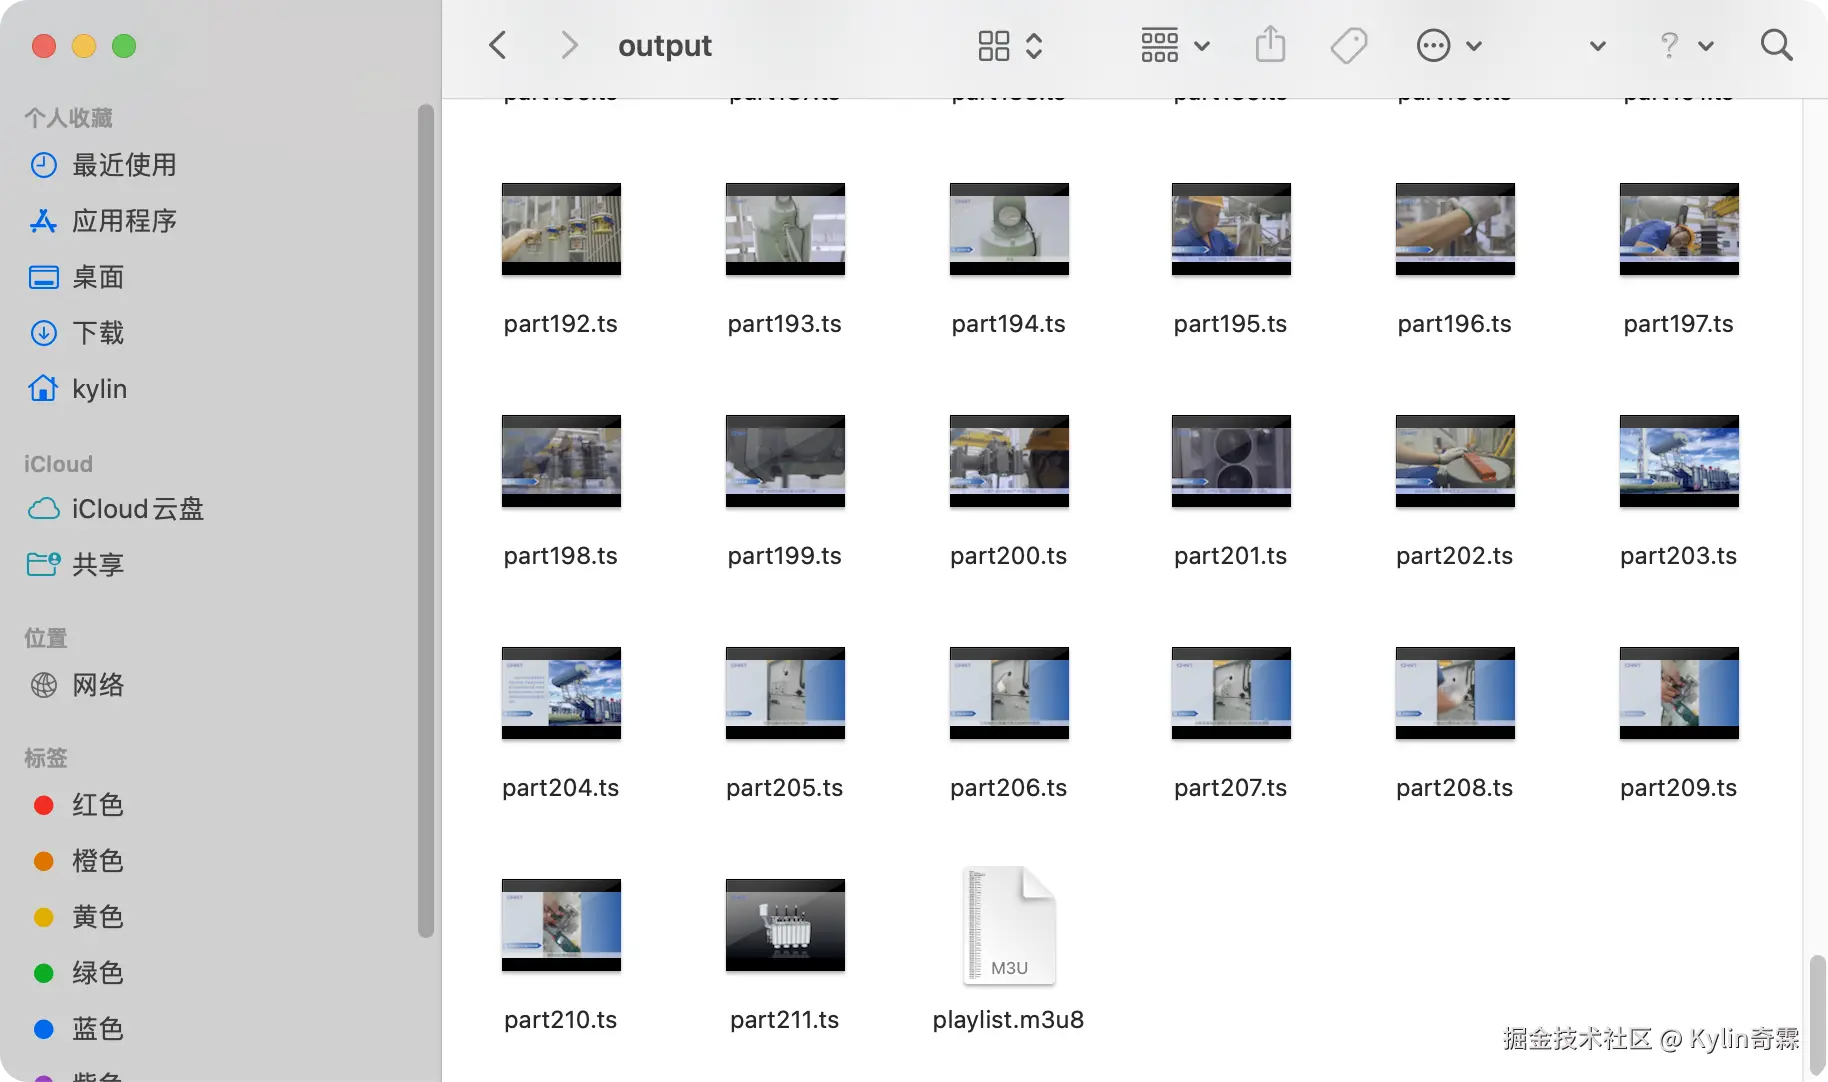This screenshot has height=1082, width=1828.
Task: Select the part206.ts video thumbnail
Action: tap(1009, 693)
